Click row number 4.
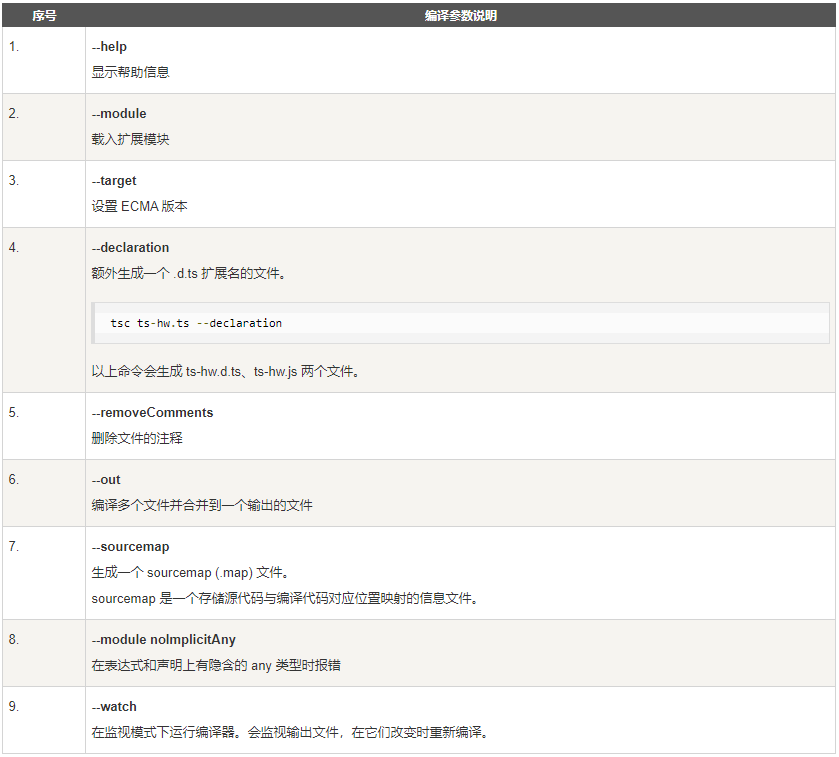The width and height of the screenshot is (839, 757). click(x=14, y=247)
